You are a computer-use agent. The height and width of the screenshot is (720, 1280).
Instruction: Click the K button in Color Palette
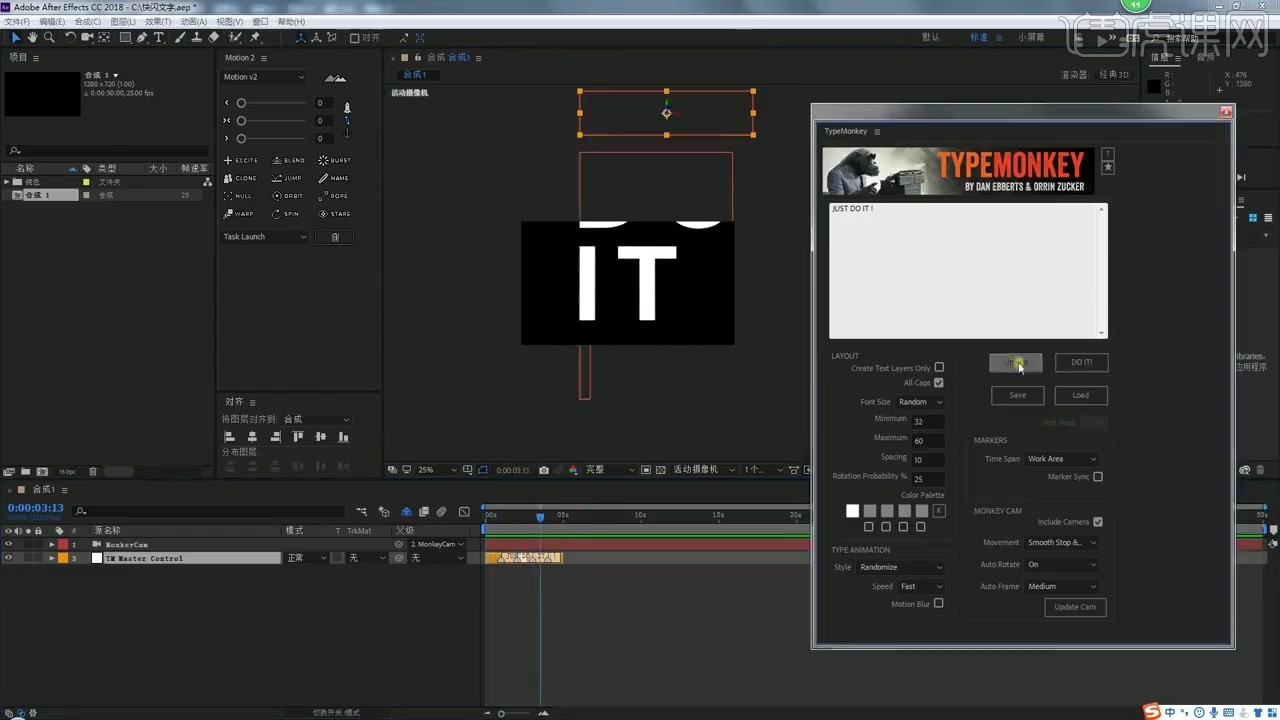tap(939, 511)
